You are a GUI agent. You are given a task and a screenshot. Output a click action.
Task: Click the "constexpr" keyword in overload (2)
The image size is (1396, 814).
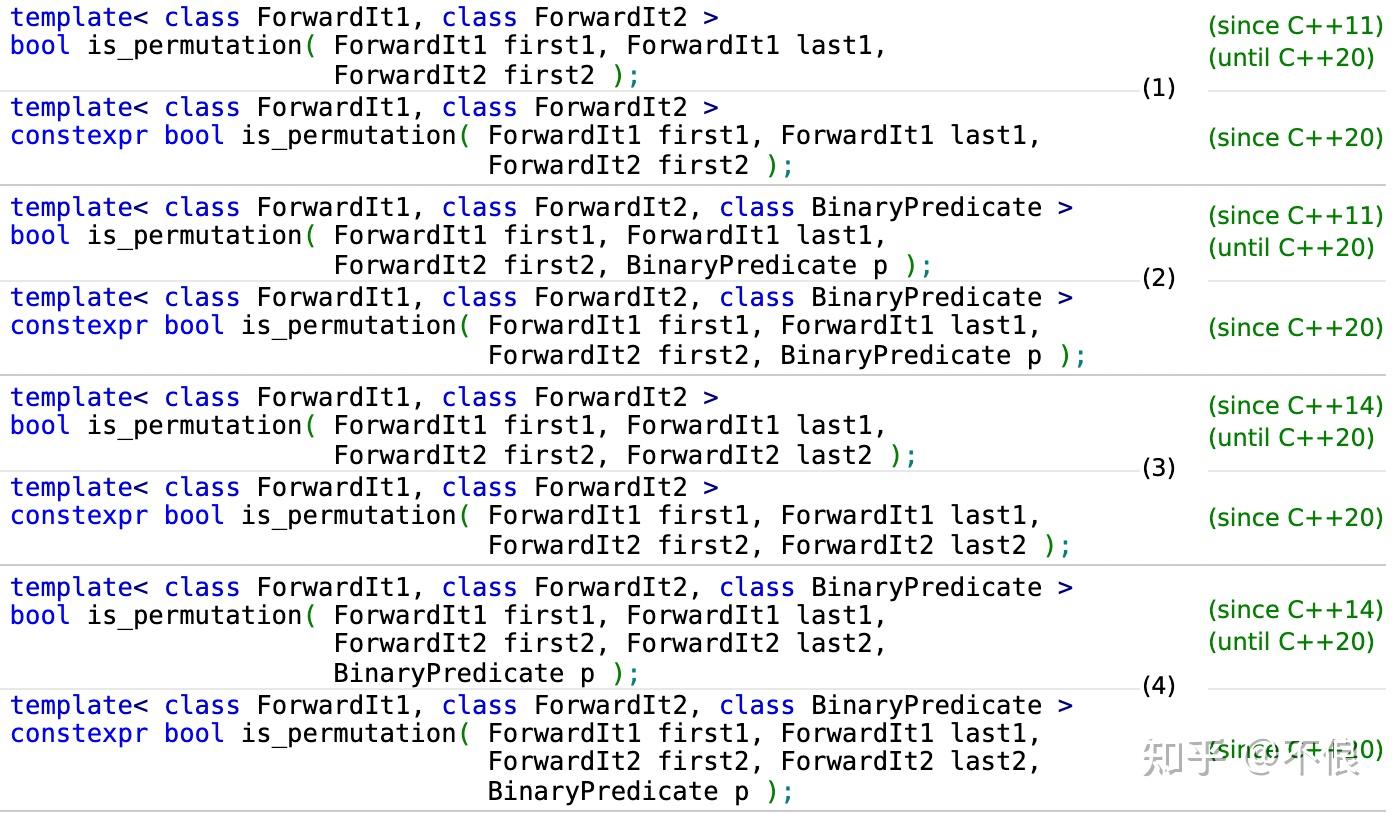[80, 326]
